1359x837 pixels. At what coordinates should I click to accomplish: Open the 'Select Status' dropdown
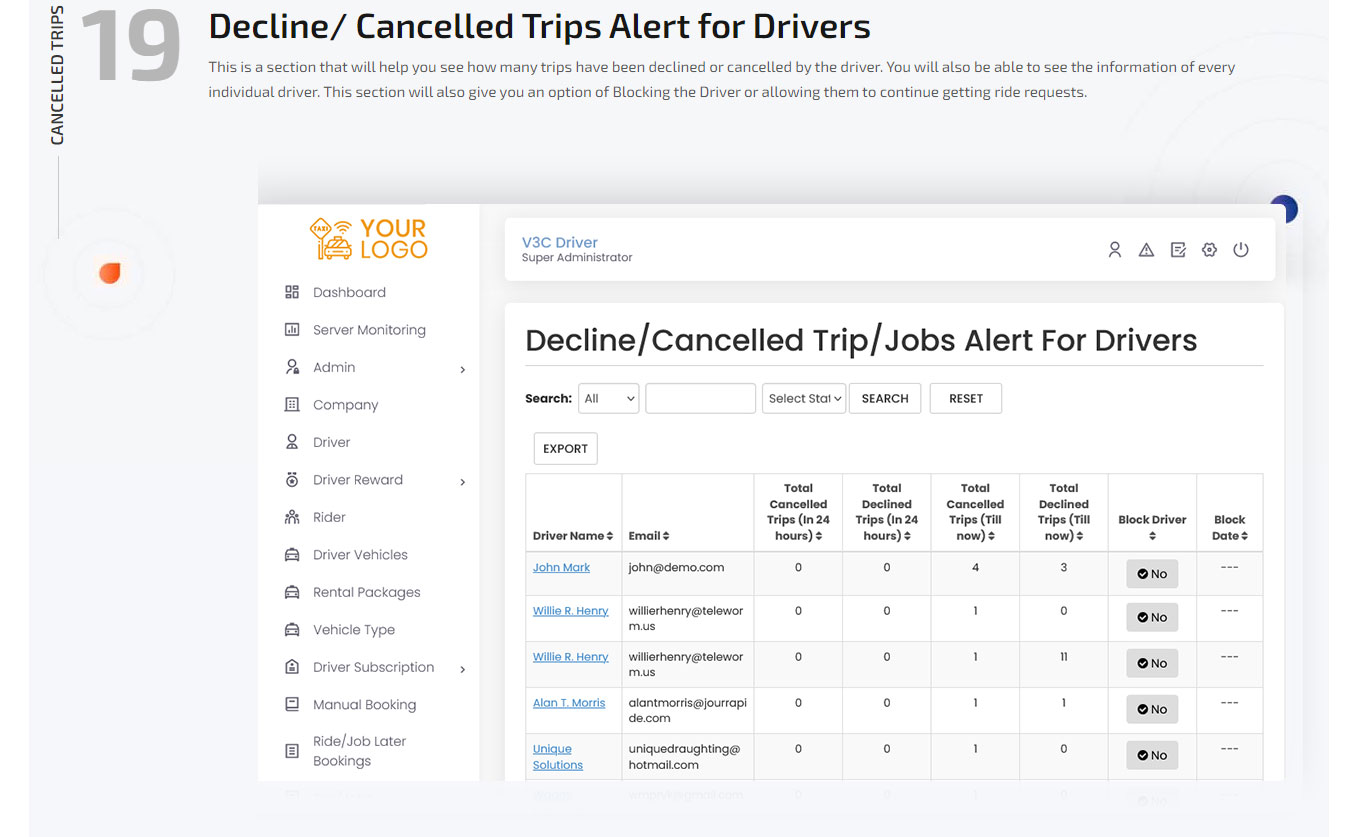[804, 398]
